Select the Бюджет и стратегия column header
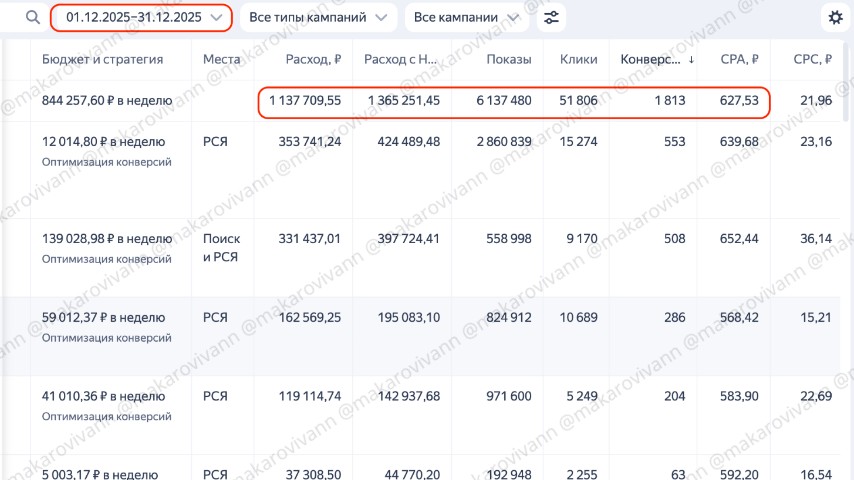This screenshot has height=480, width=854. coord(102,60)
